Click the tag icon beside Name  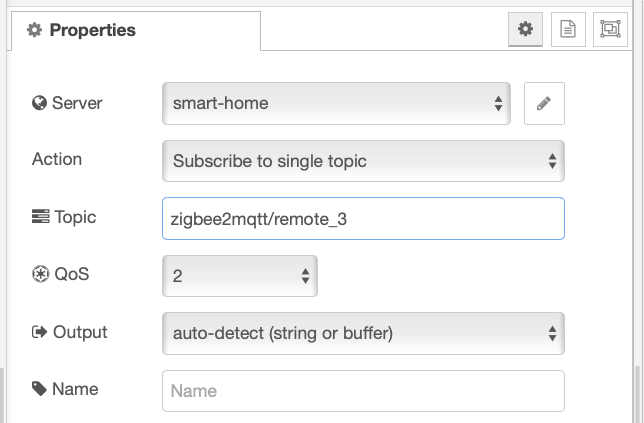pos(39,389)
